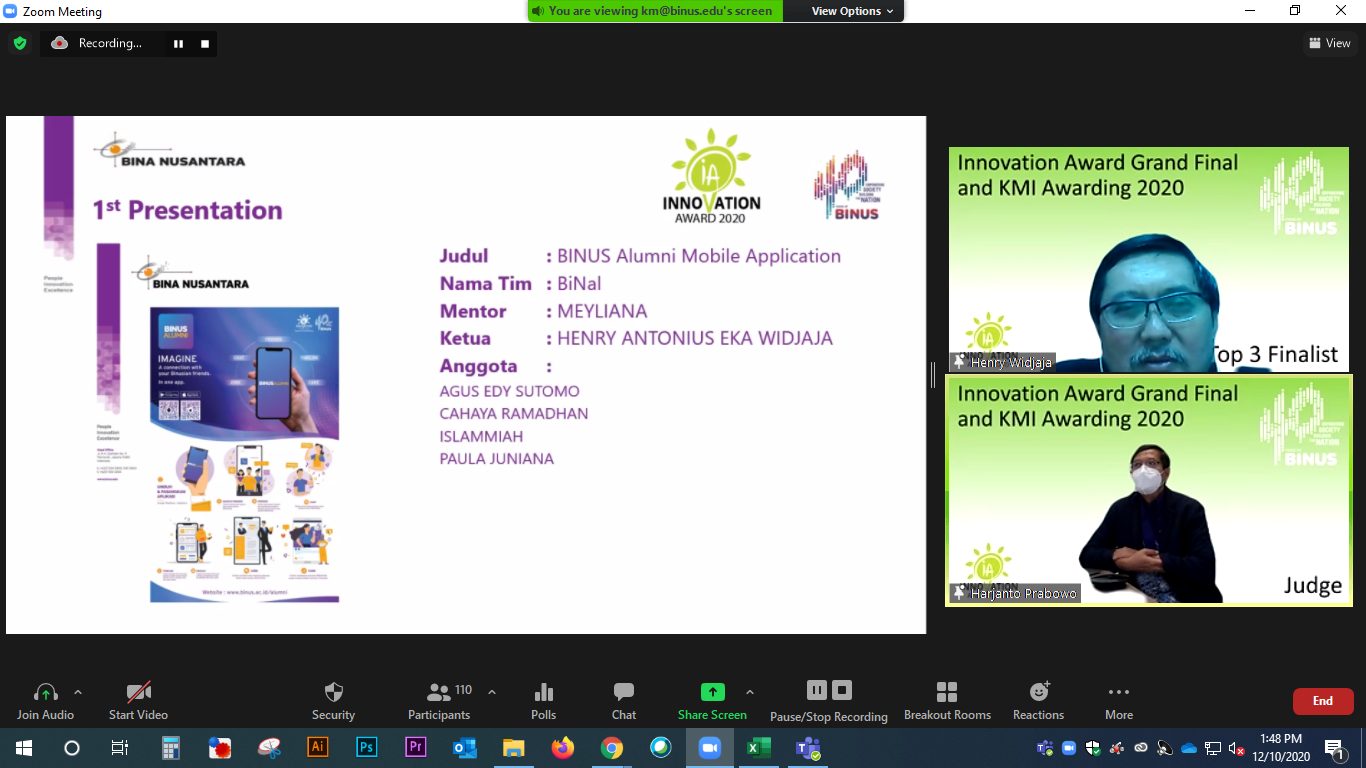Open the Security shield menu
Screen dimensions: 1366x768
[334, 701]
